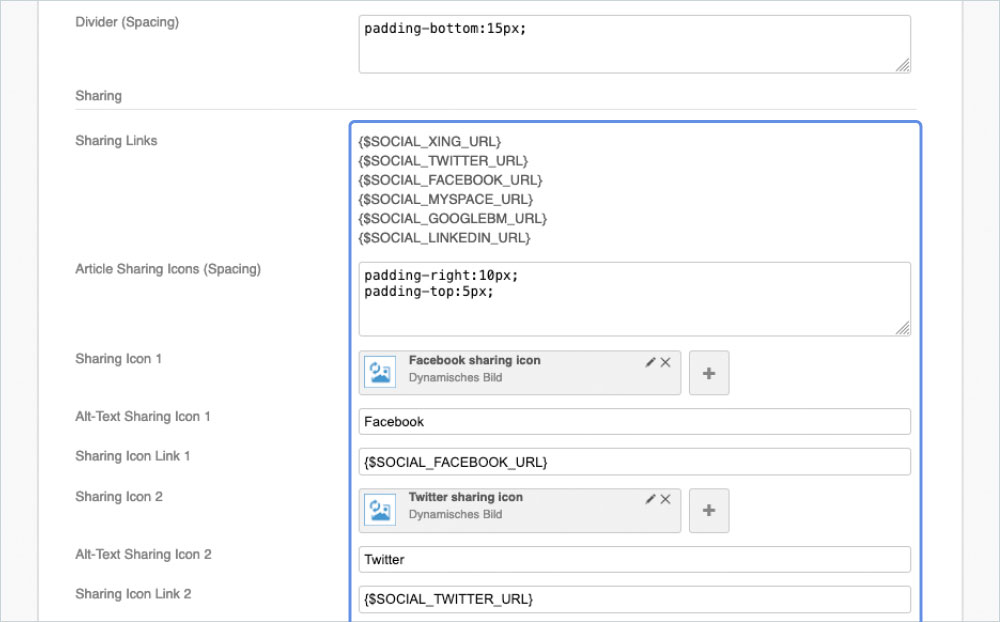Click the Article Sharing Icons (Spacing) label
This screenshot has height=622, width=1000.
tap(168, 269)
